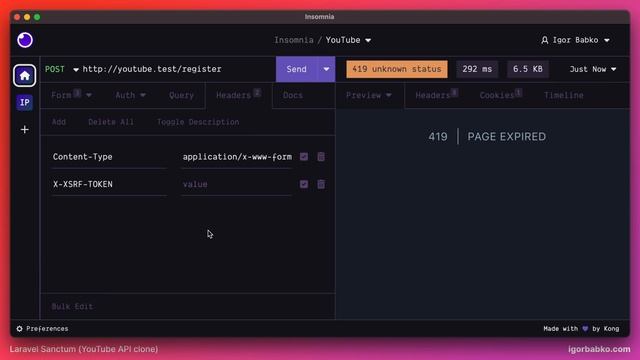Disable the Content-Type header checkbox
The image size is (640, 360).
coord(304,157)
